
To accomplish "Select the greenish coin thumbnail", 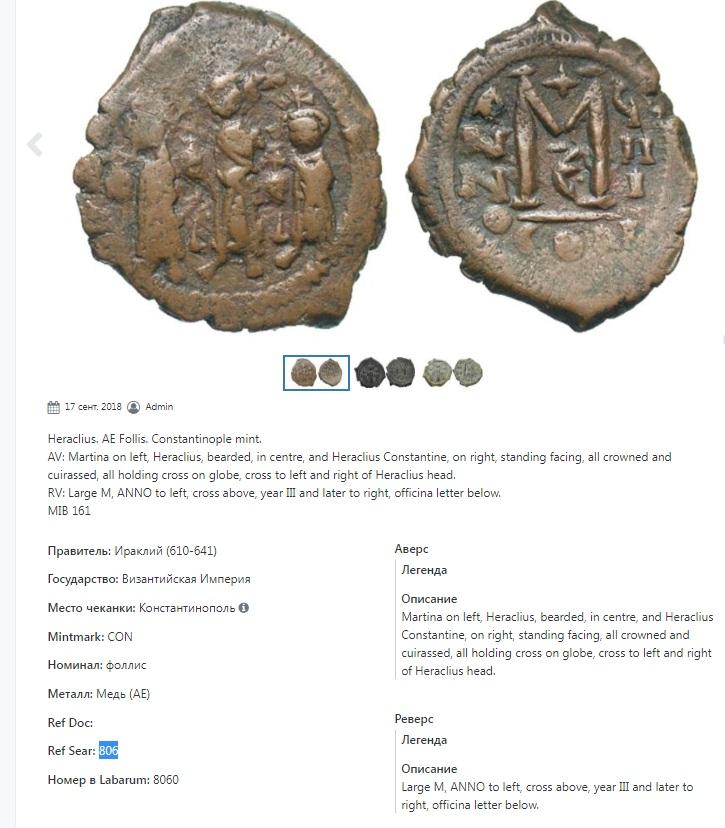I will pyautogui.click(x=453, y=372).
